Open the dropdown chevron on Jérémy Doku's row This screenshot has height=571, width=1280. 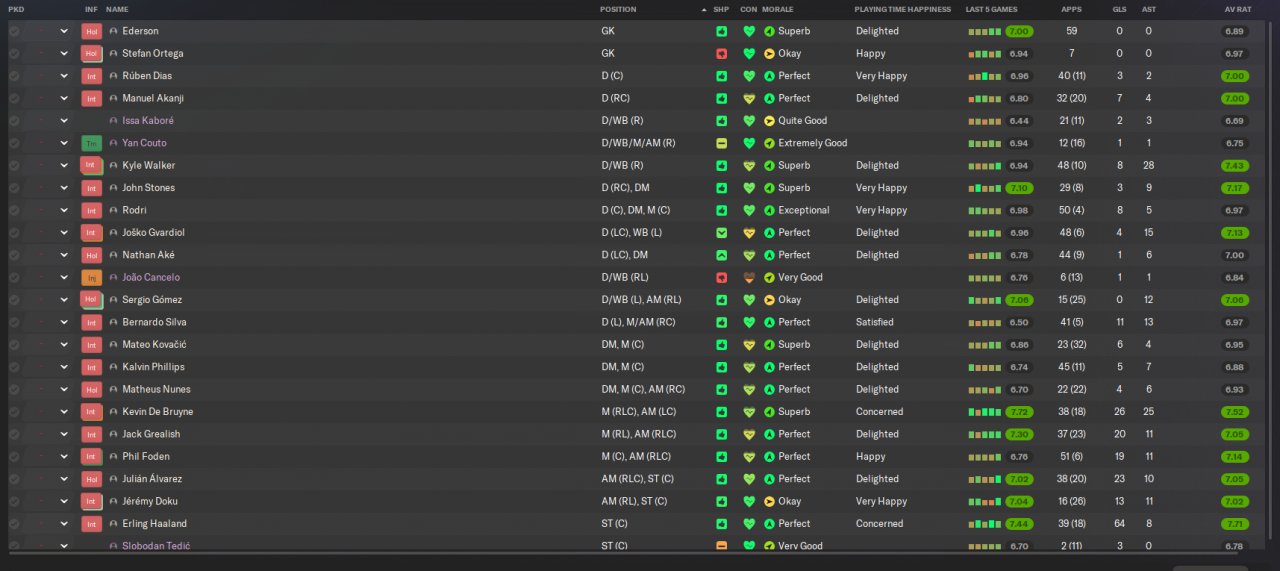pos(64,501)
